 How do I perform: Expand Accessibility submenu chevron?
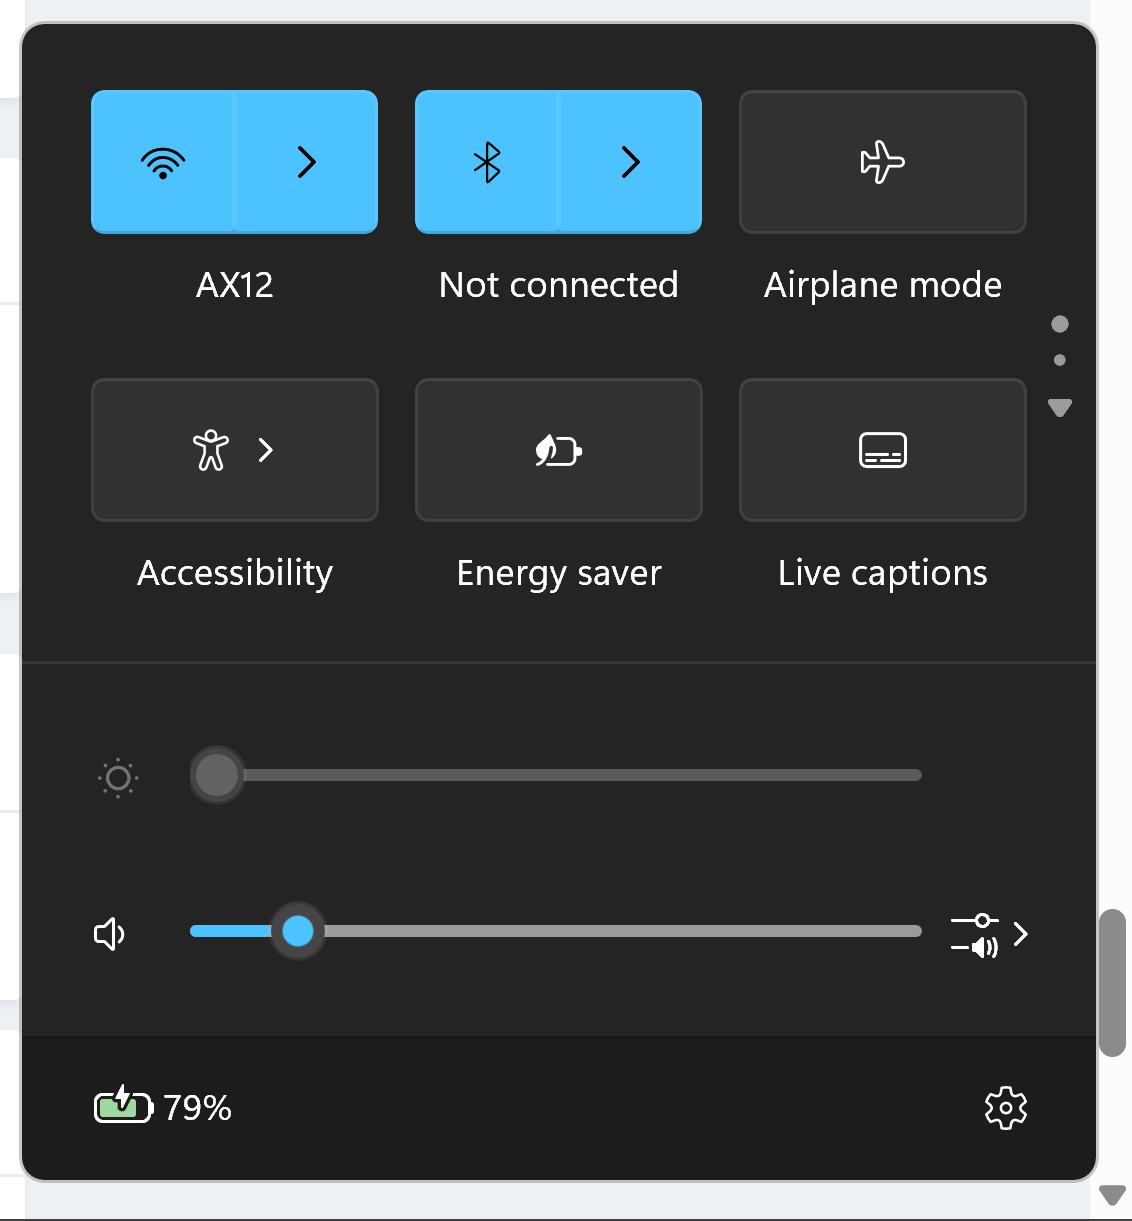pos(265,450)
